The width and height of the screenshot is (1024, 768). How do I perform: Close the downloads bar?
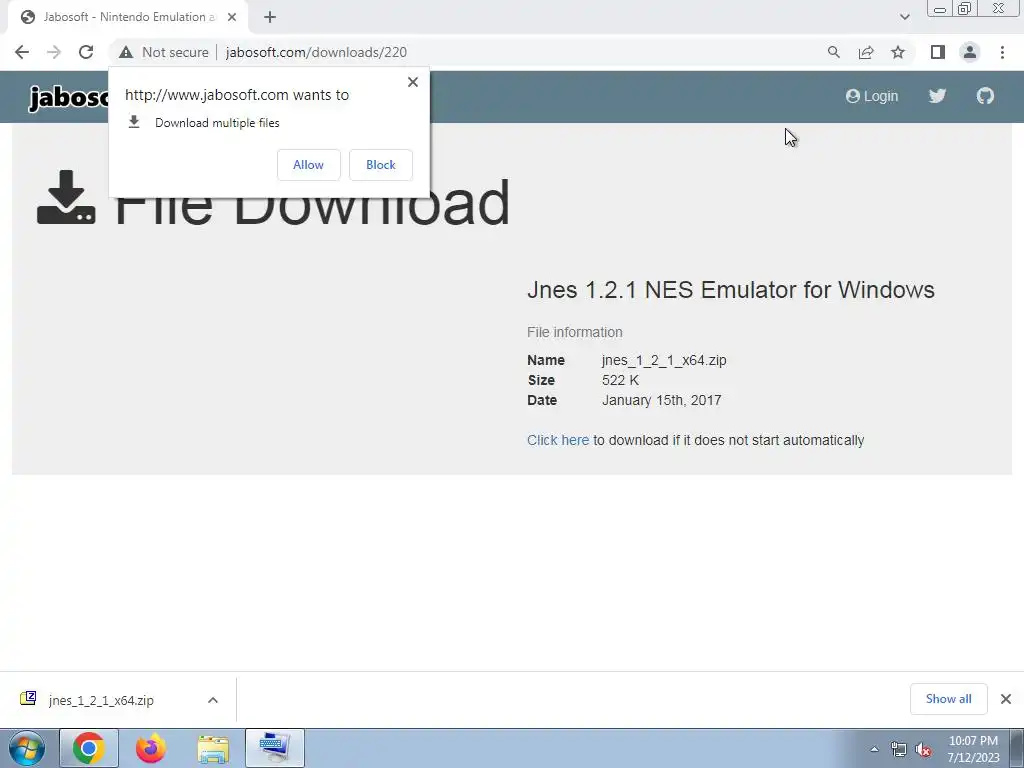[1006, 699]
